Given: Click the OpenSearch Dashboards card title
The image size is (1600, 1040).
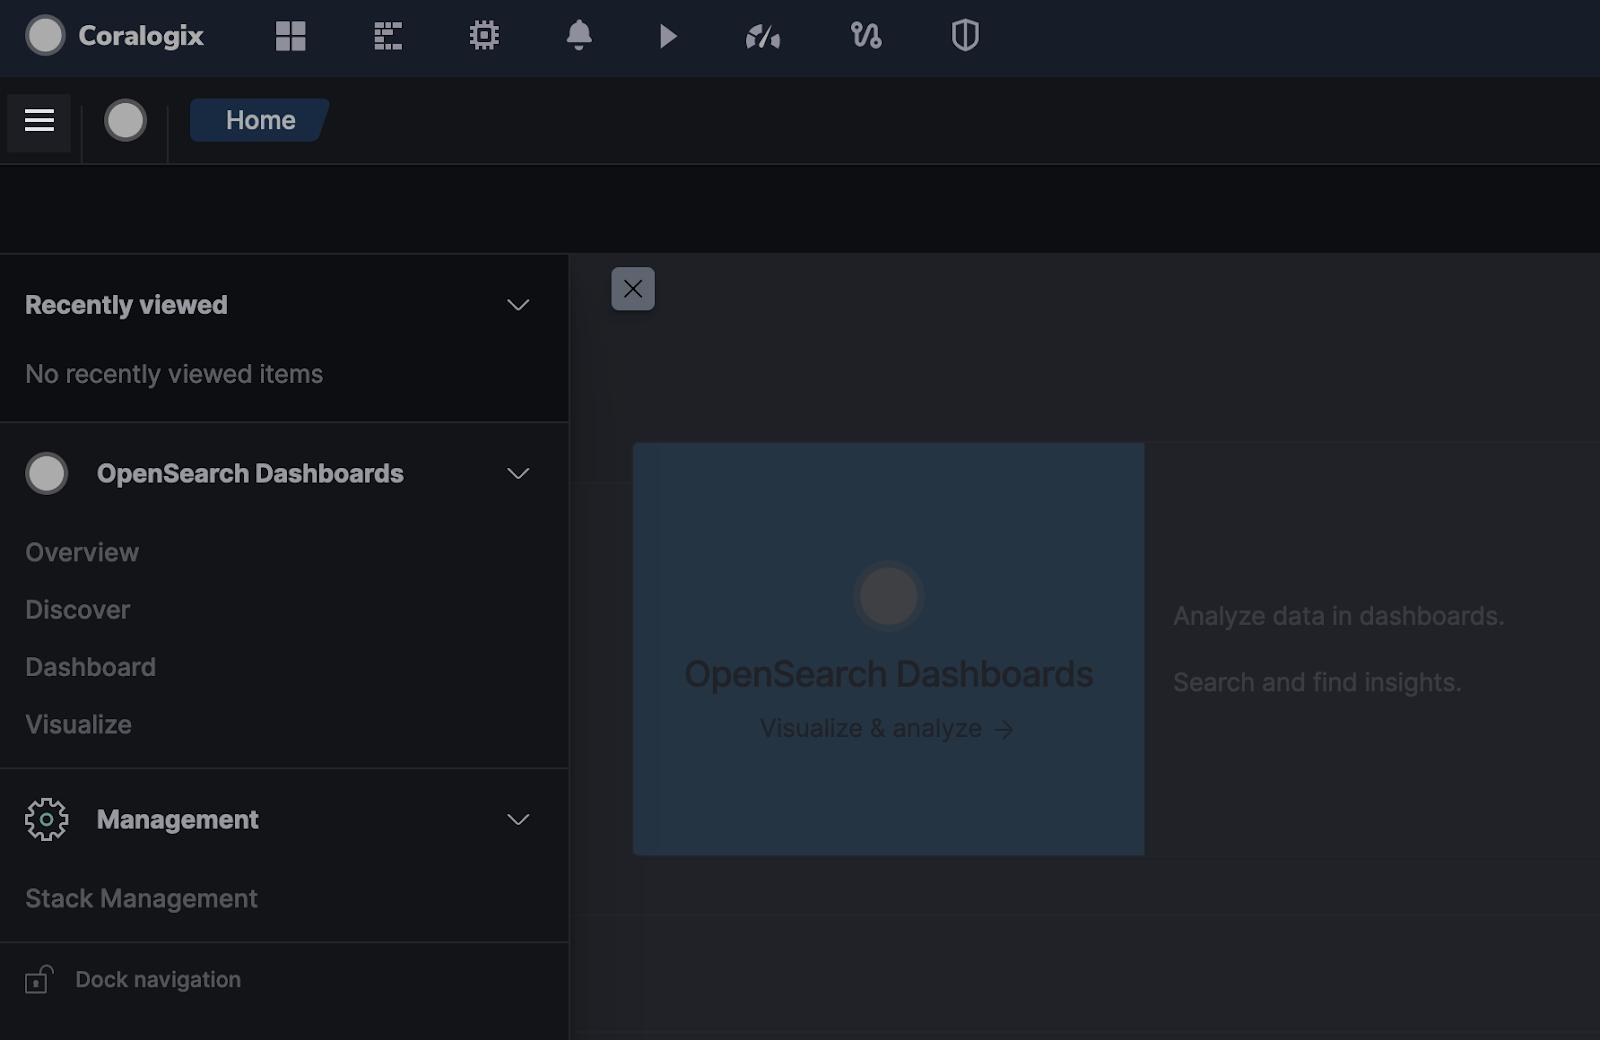Looking at the screenshot, I should pos(889,675).
